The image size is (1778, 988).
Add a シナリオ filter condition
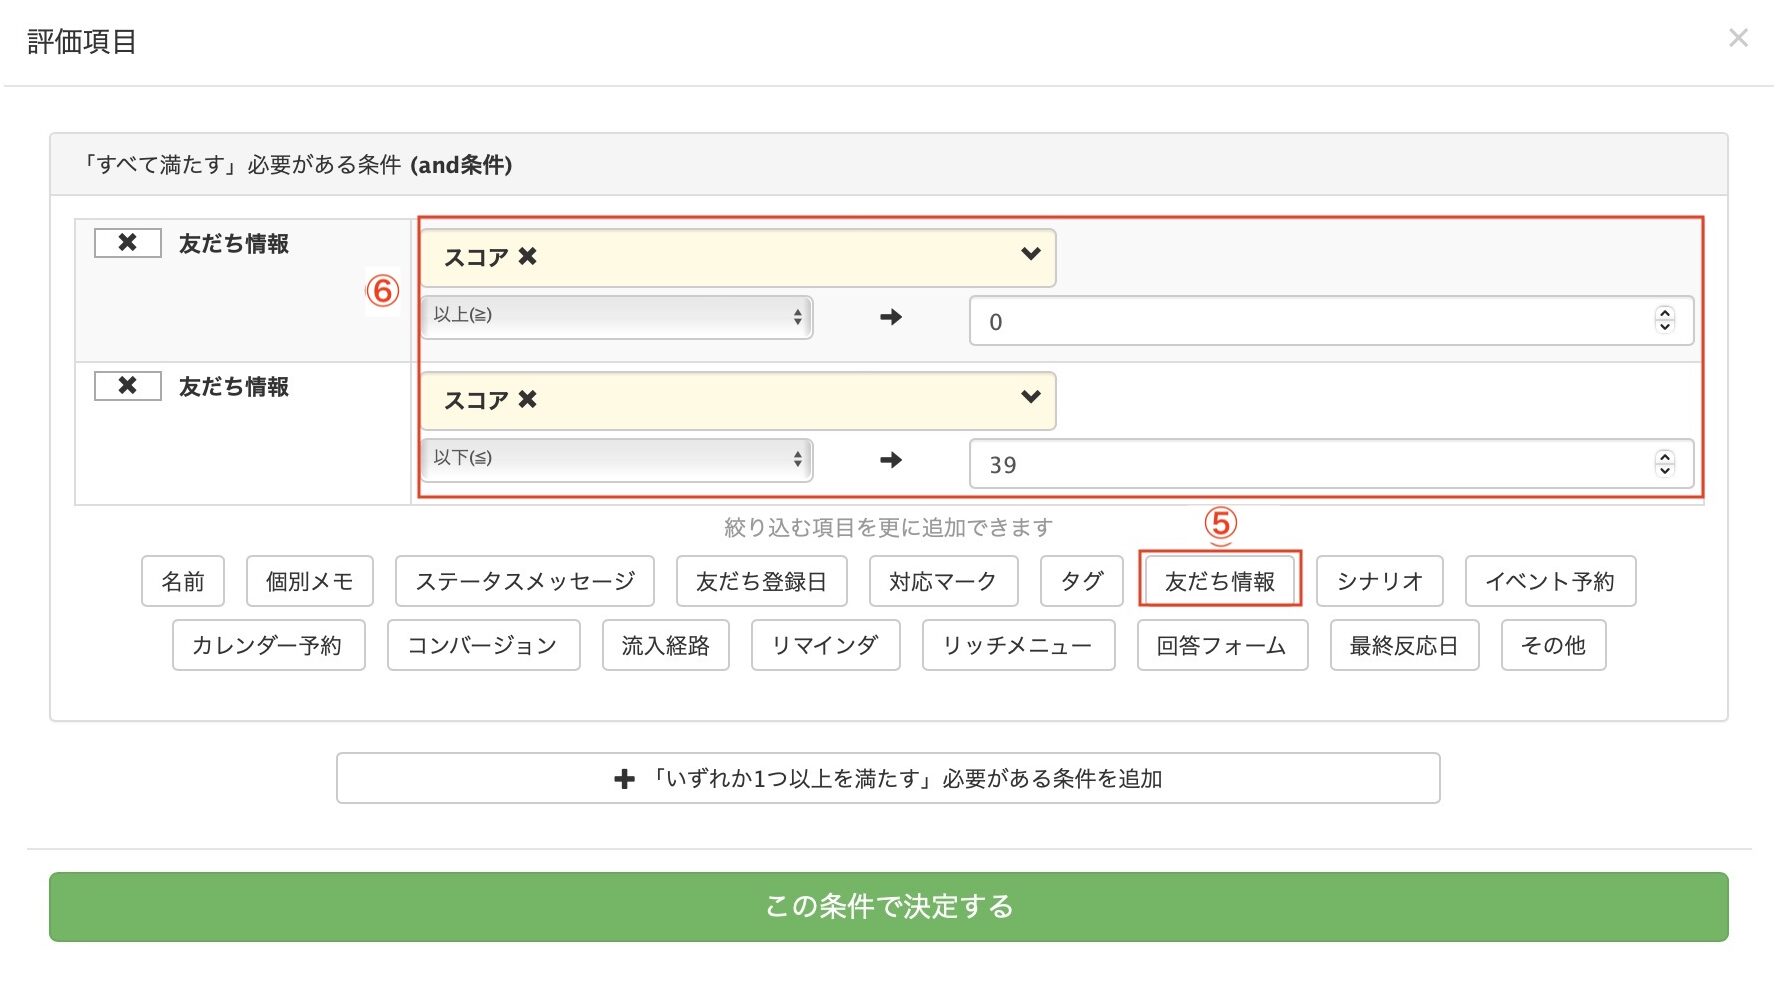tap(1379, 581)
